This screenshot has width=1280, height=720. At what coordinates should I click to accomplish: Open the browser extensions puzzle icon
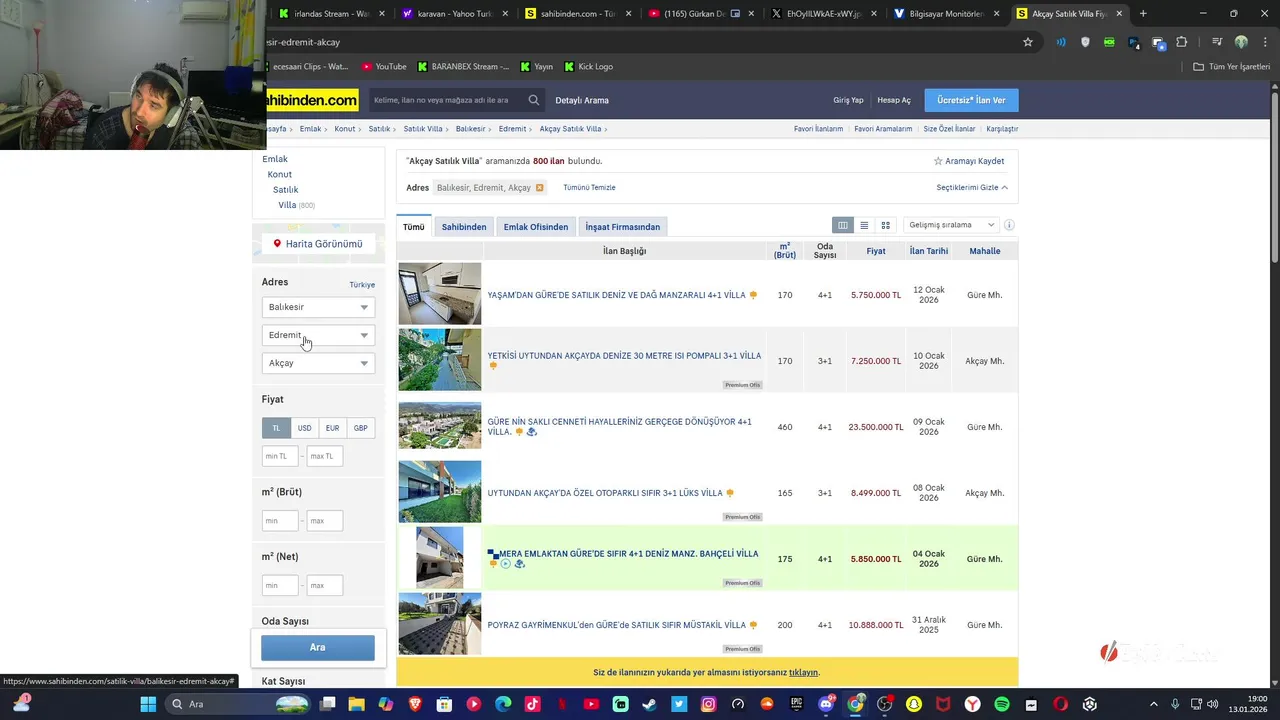[x=1182, y=42]
